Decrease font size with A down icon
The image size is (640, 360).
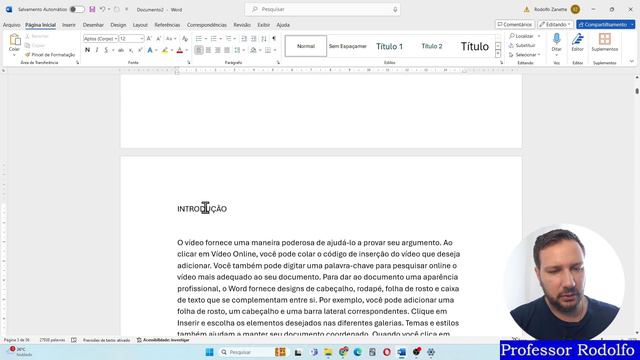tap(158, 39)
